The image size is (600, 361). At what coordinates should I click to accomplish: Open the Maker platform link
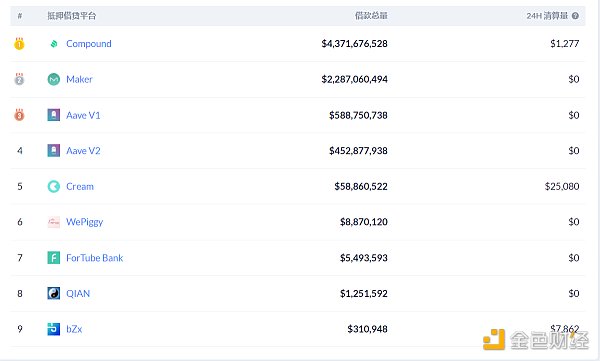point(79,79)
